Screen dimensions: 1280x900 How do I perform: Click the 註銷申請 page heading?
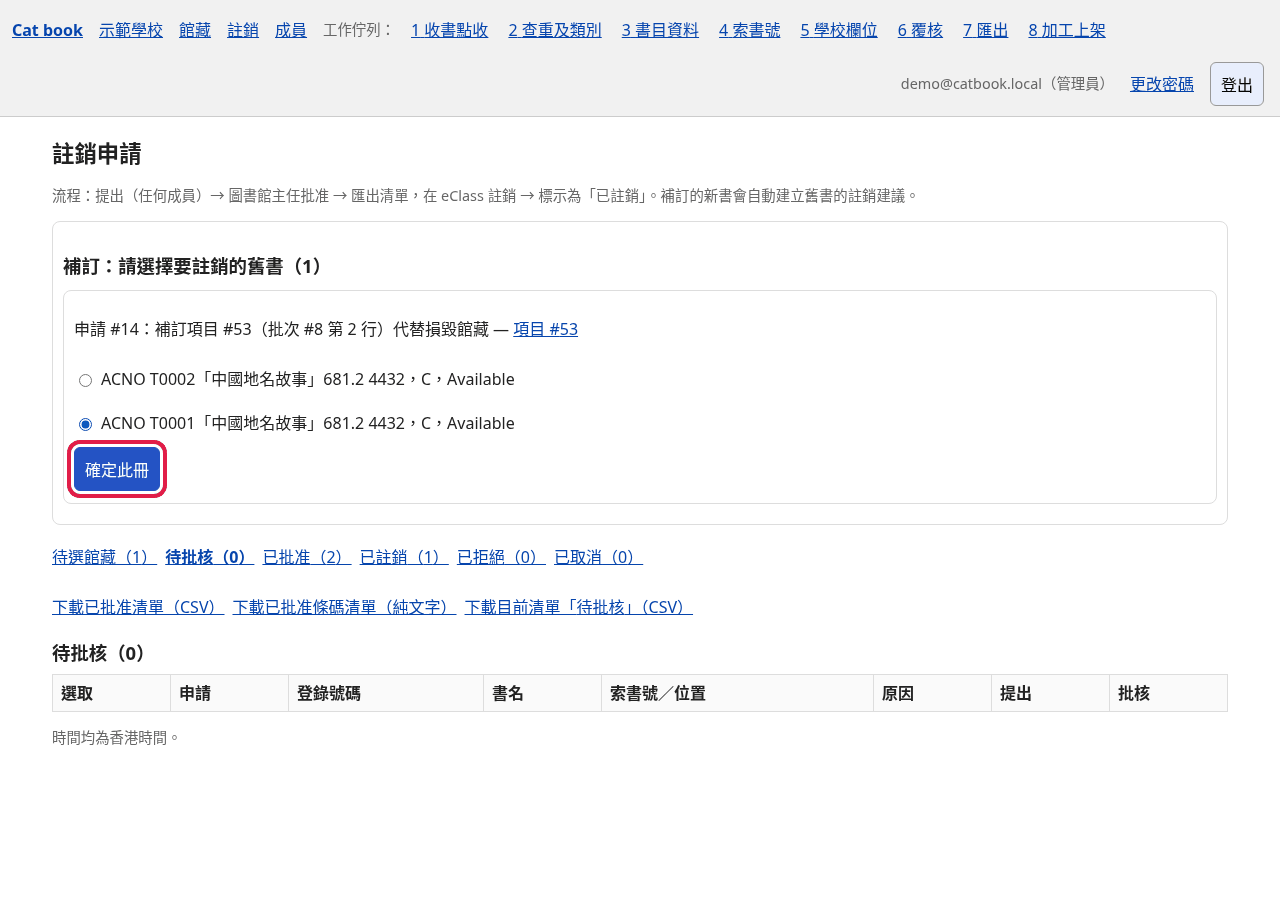97,154
